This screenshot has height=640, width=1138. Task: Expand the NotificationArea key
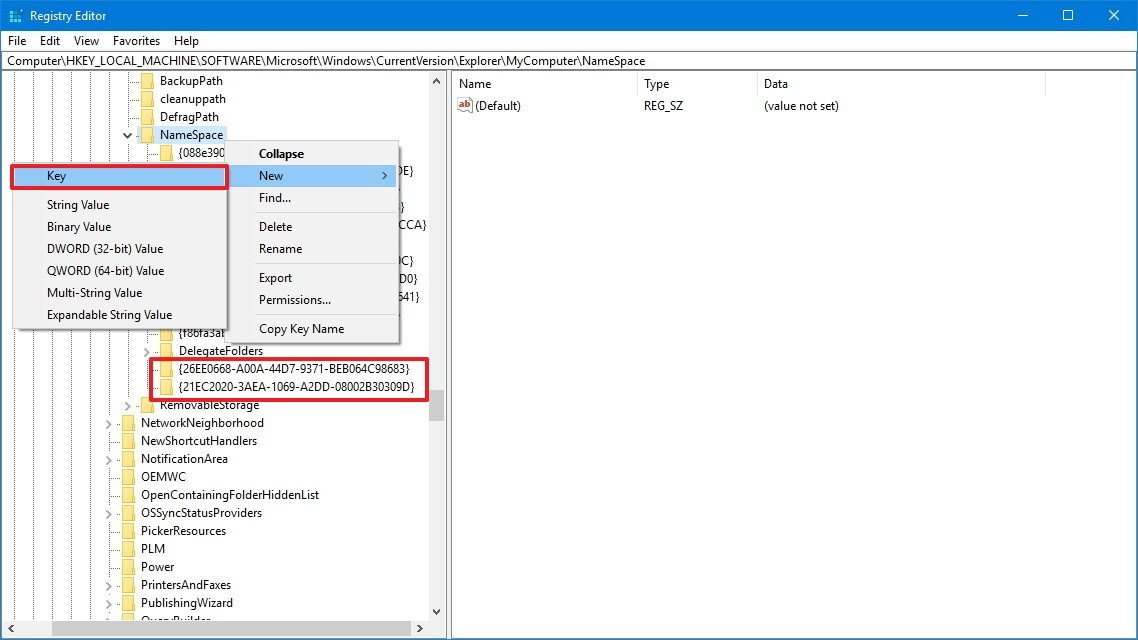(109, 459)
